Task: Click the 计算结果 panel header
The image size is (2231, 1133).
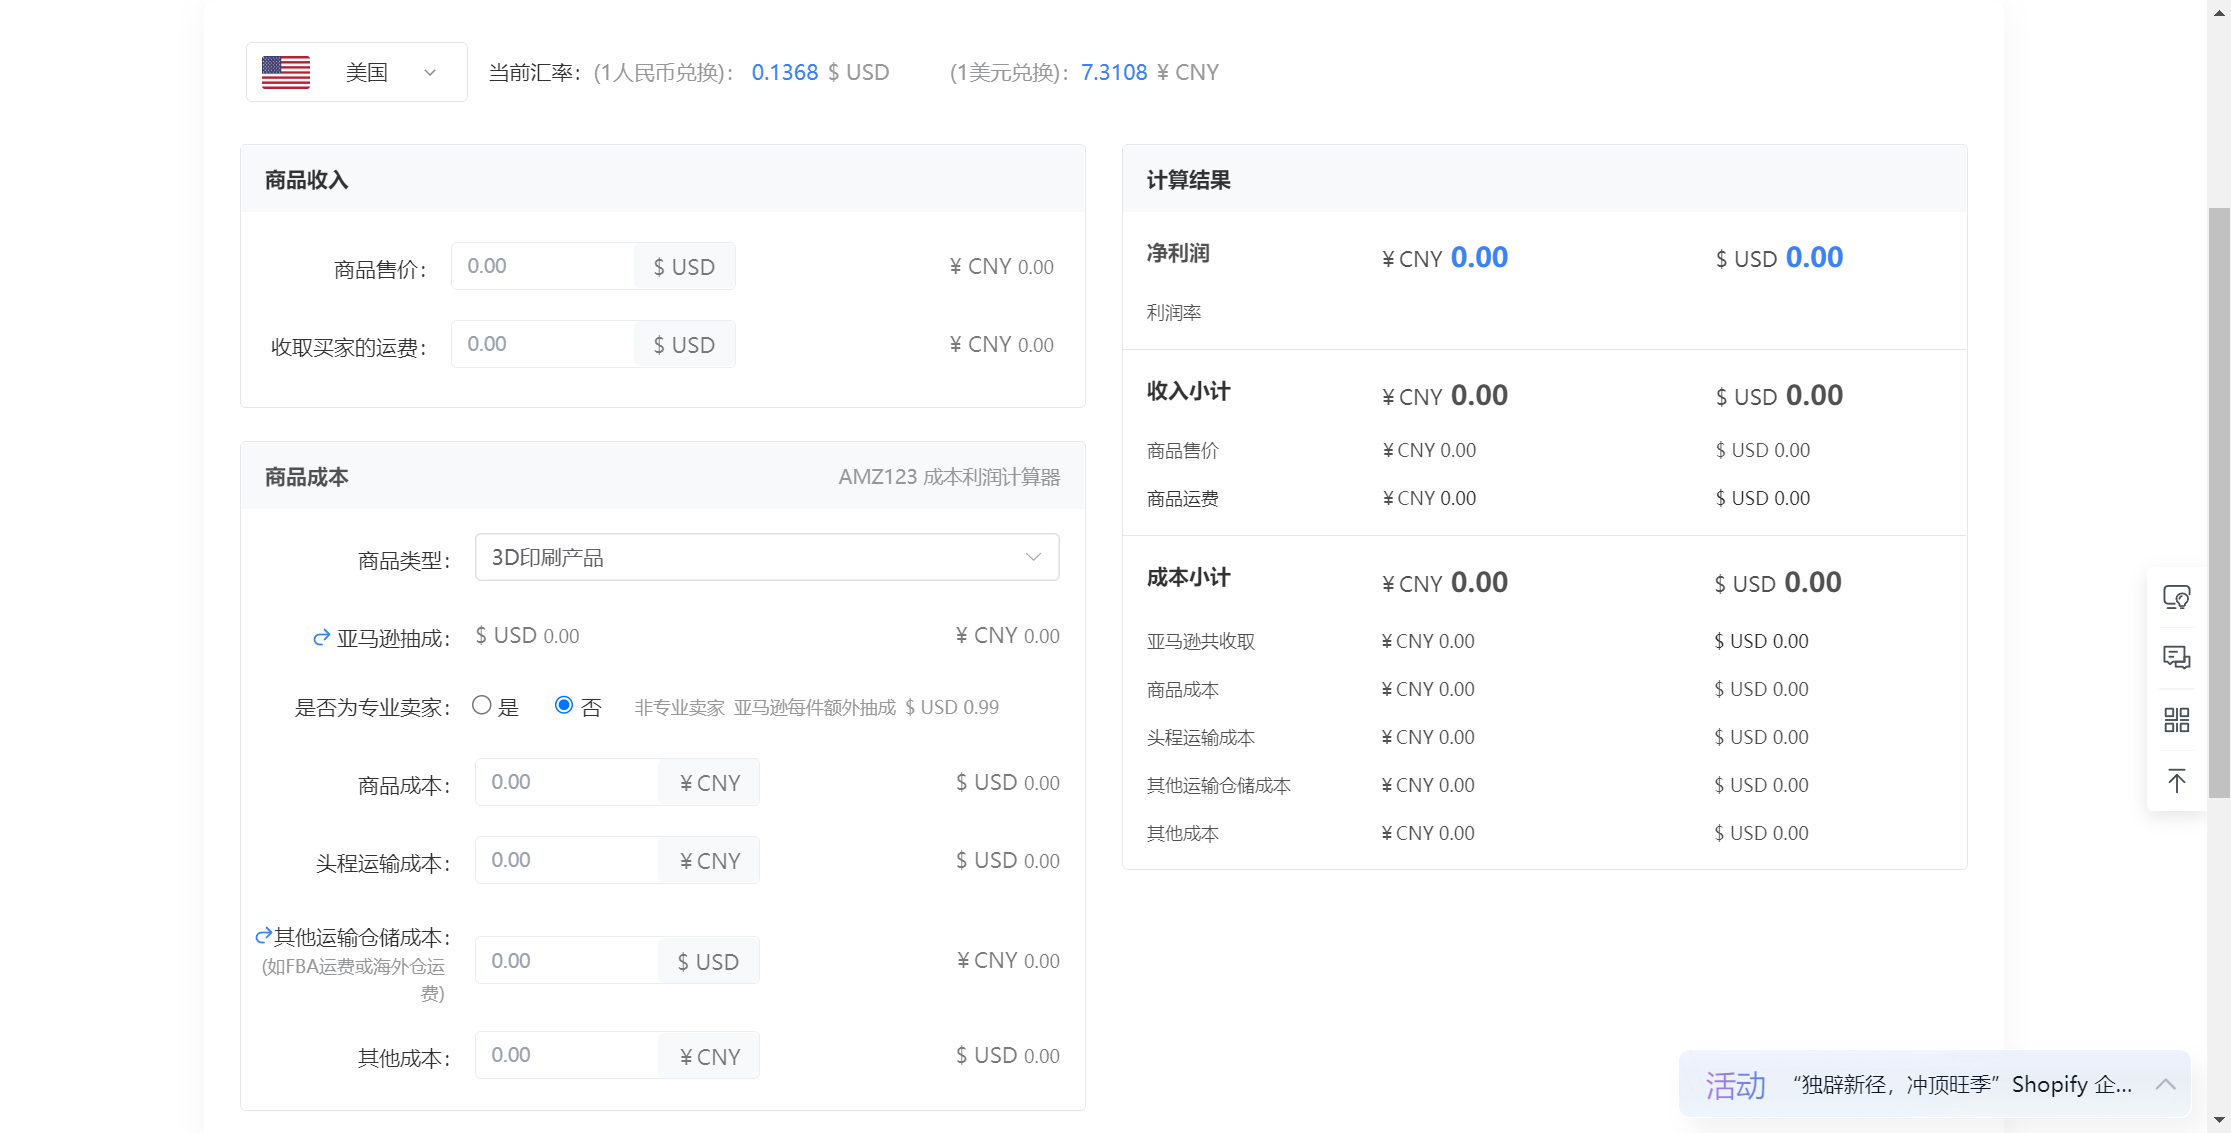Action: click(1544, 179)
